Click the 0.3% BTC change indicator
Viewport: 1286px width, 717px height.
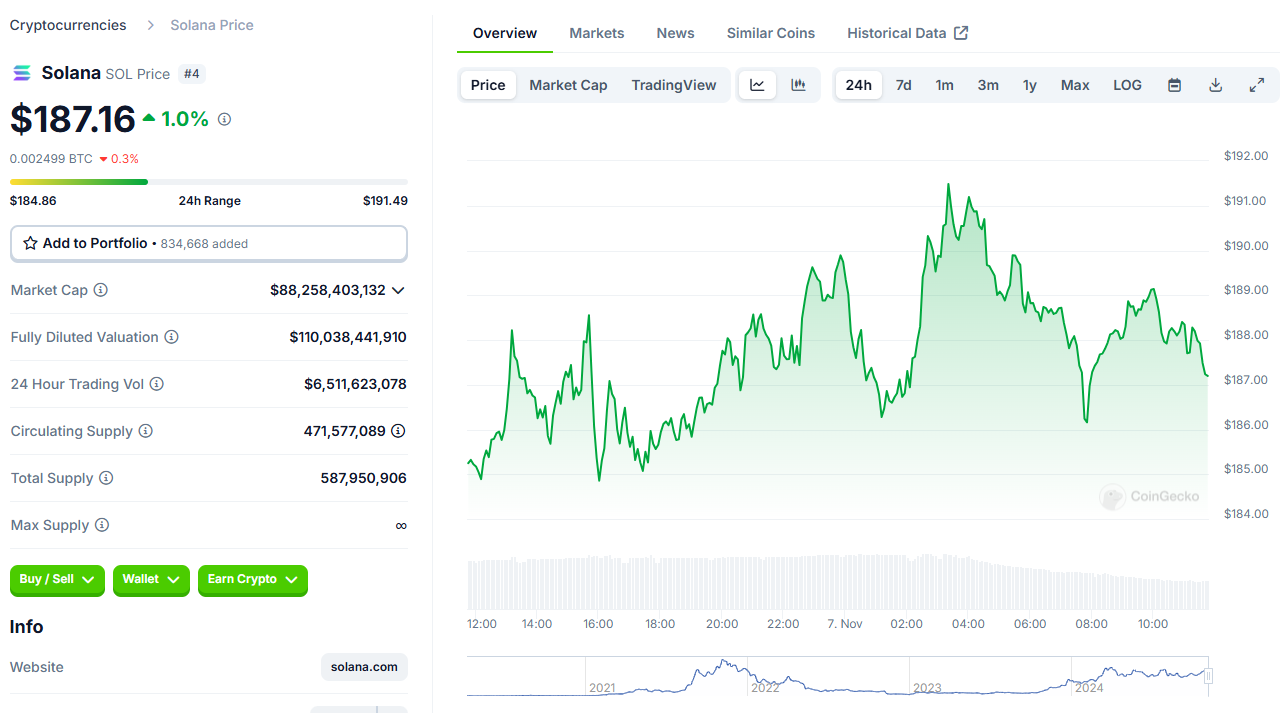(119, 159)
